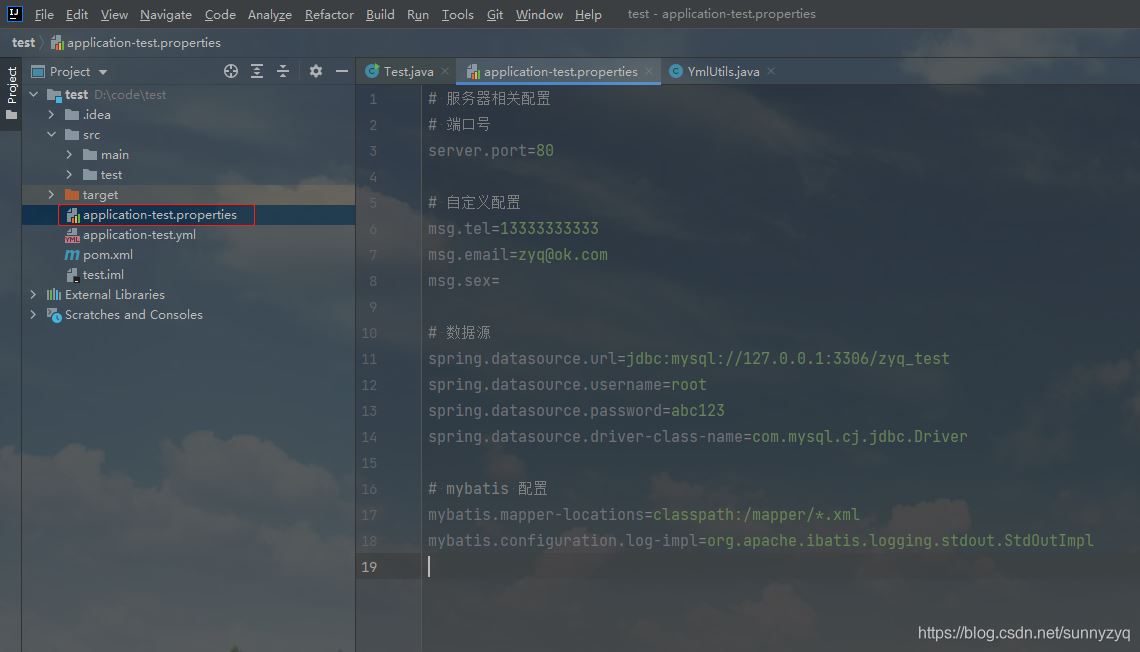Close the Test.java tab
This screenshot has height=652, width=1140.
[x=446, y=72]
